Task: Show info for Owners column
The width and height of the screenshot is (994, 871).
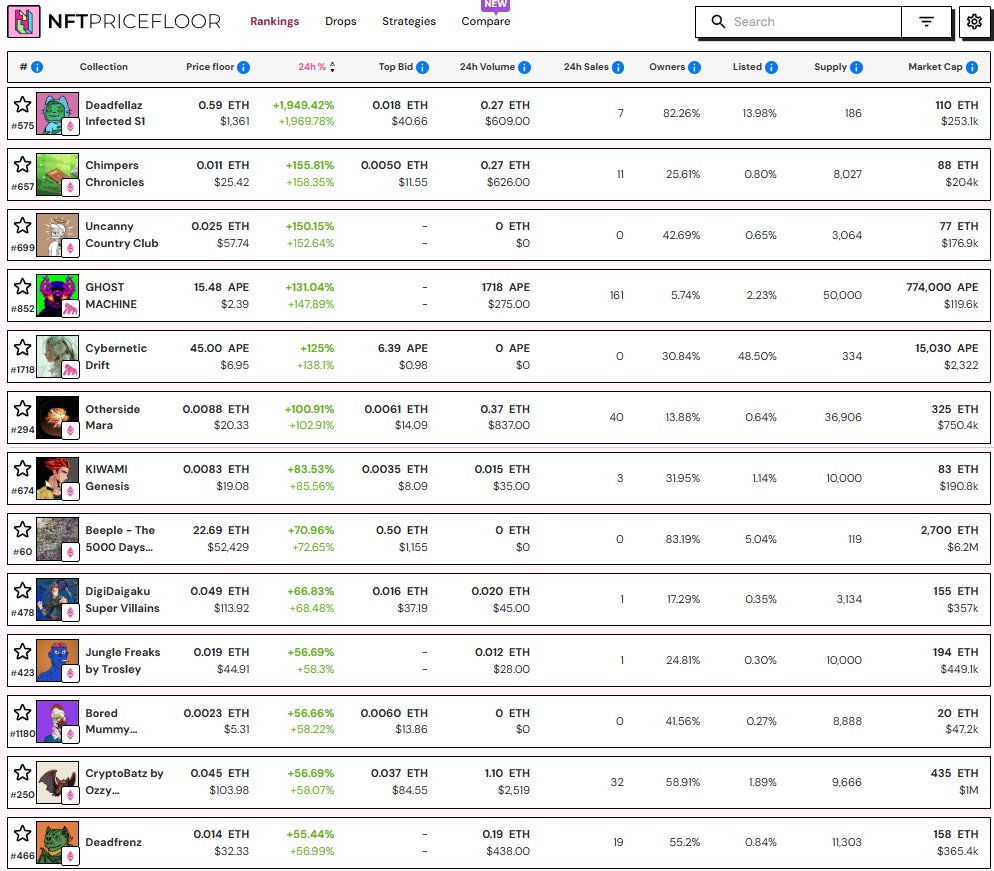Action: (x=694, y=67)
